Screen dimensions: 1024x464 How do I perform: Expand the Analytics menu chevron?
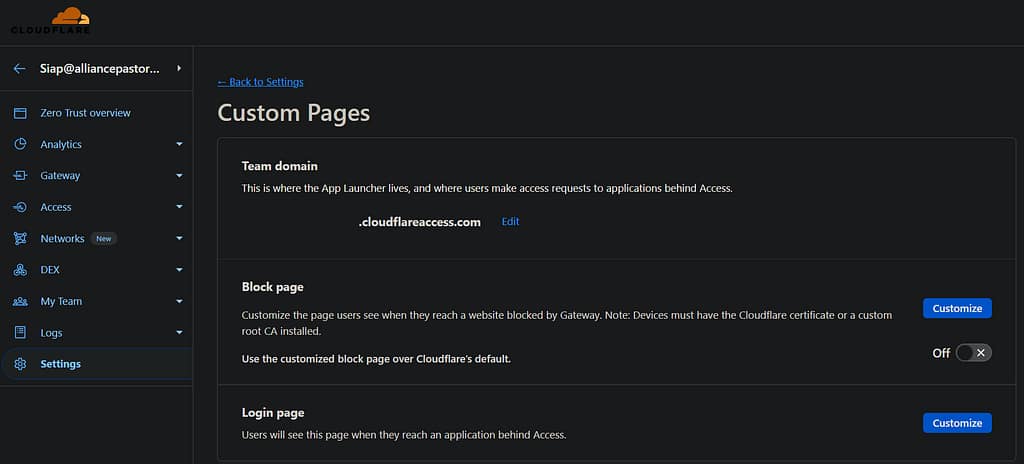coord(179,144)
